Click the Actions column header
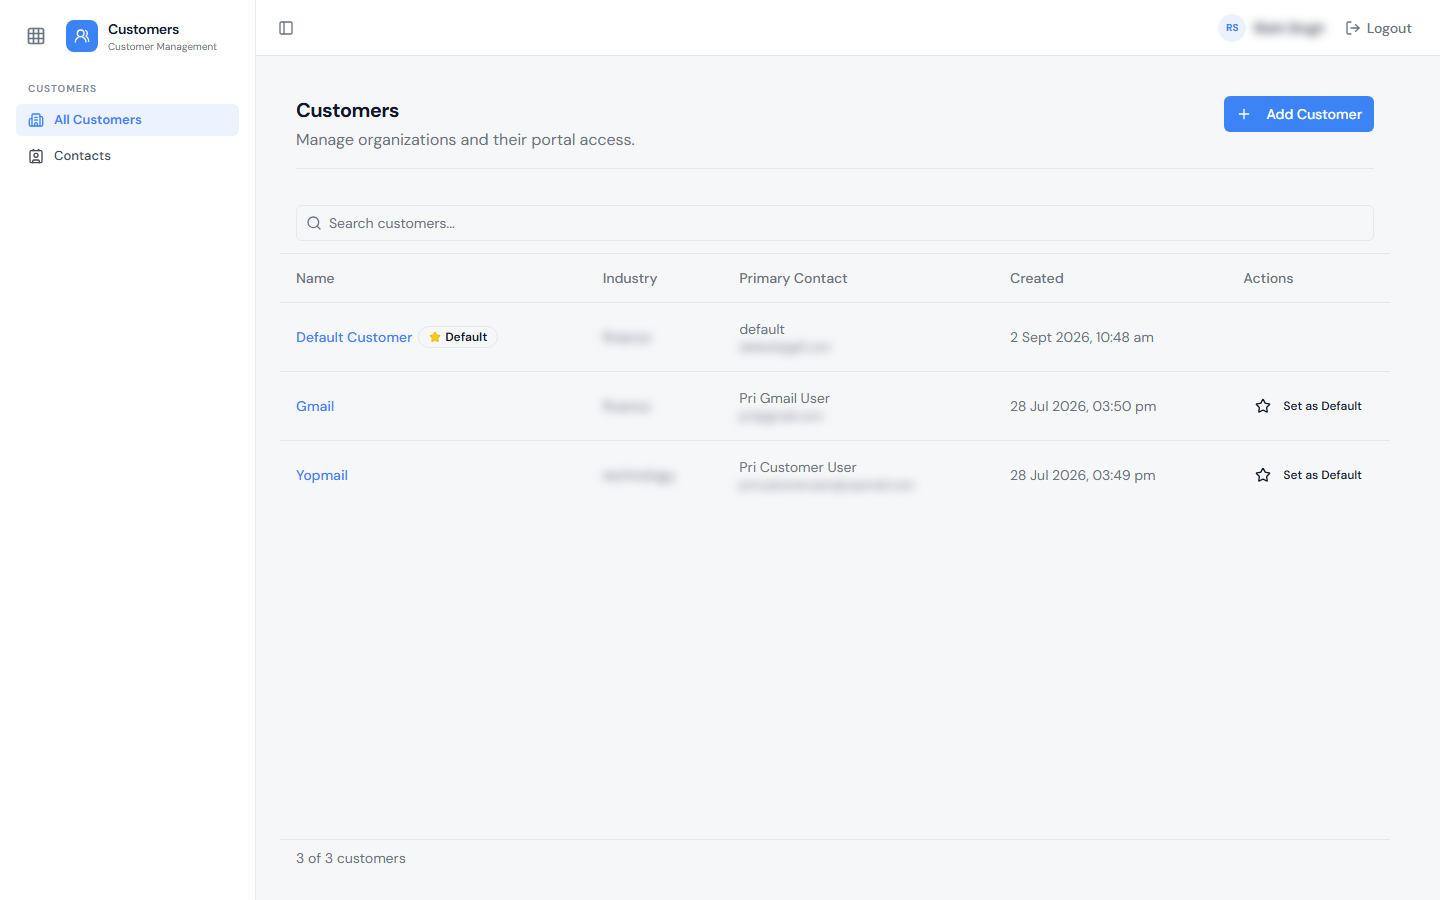Viewport: 1440px width, 900px height. [1268, 278]
